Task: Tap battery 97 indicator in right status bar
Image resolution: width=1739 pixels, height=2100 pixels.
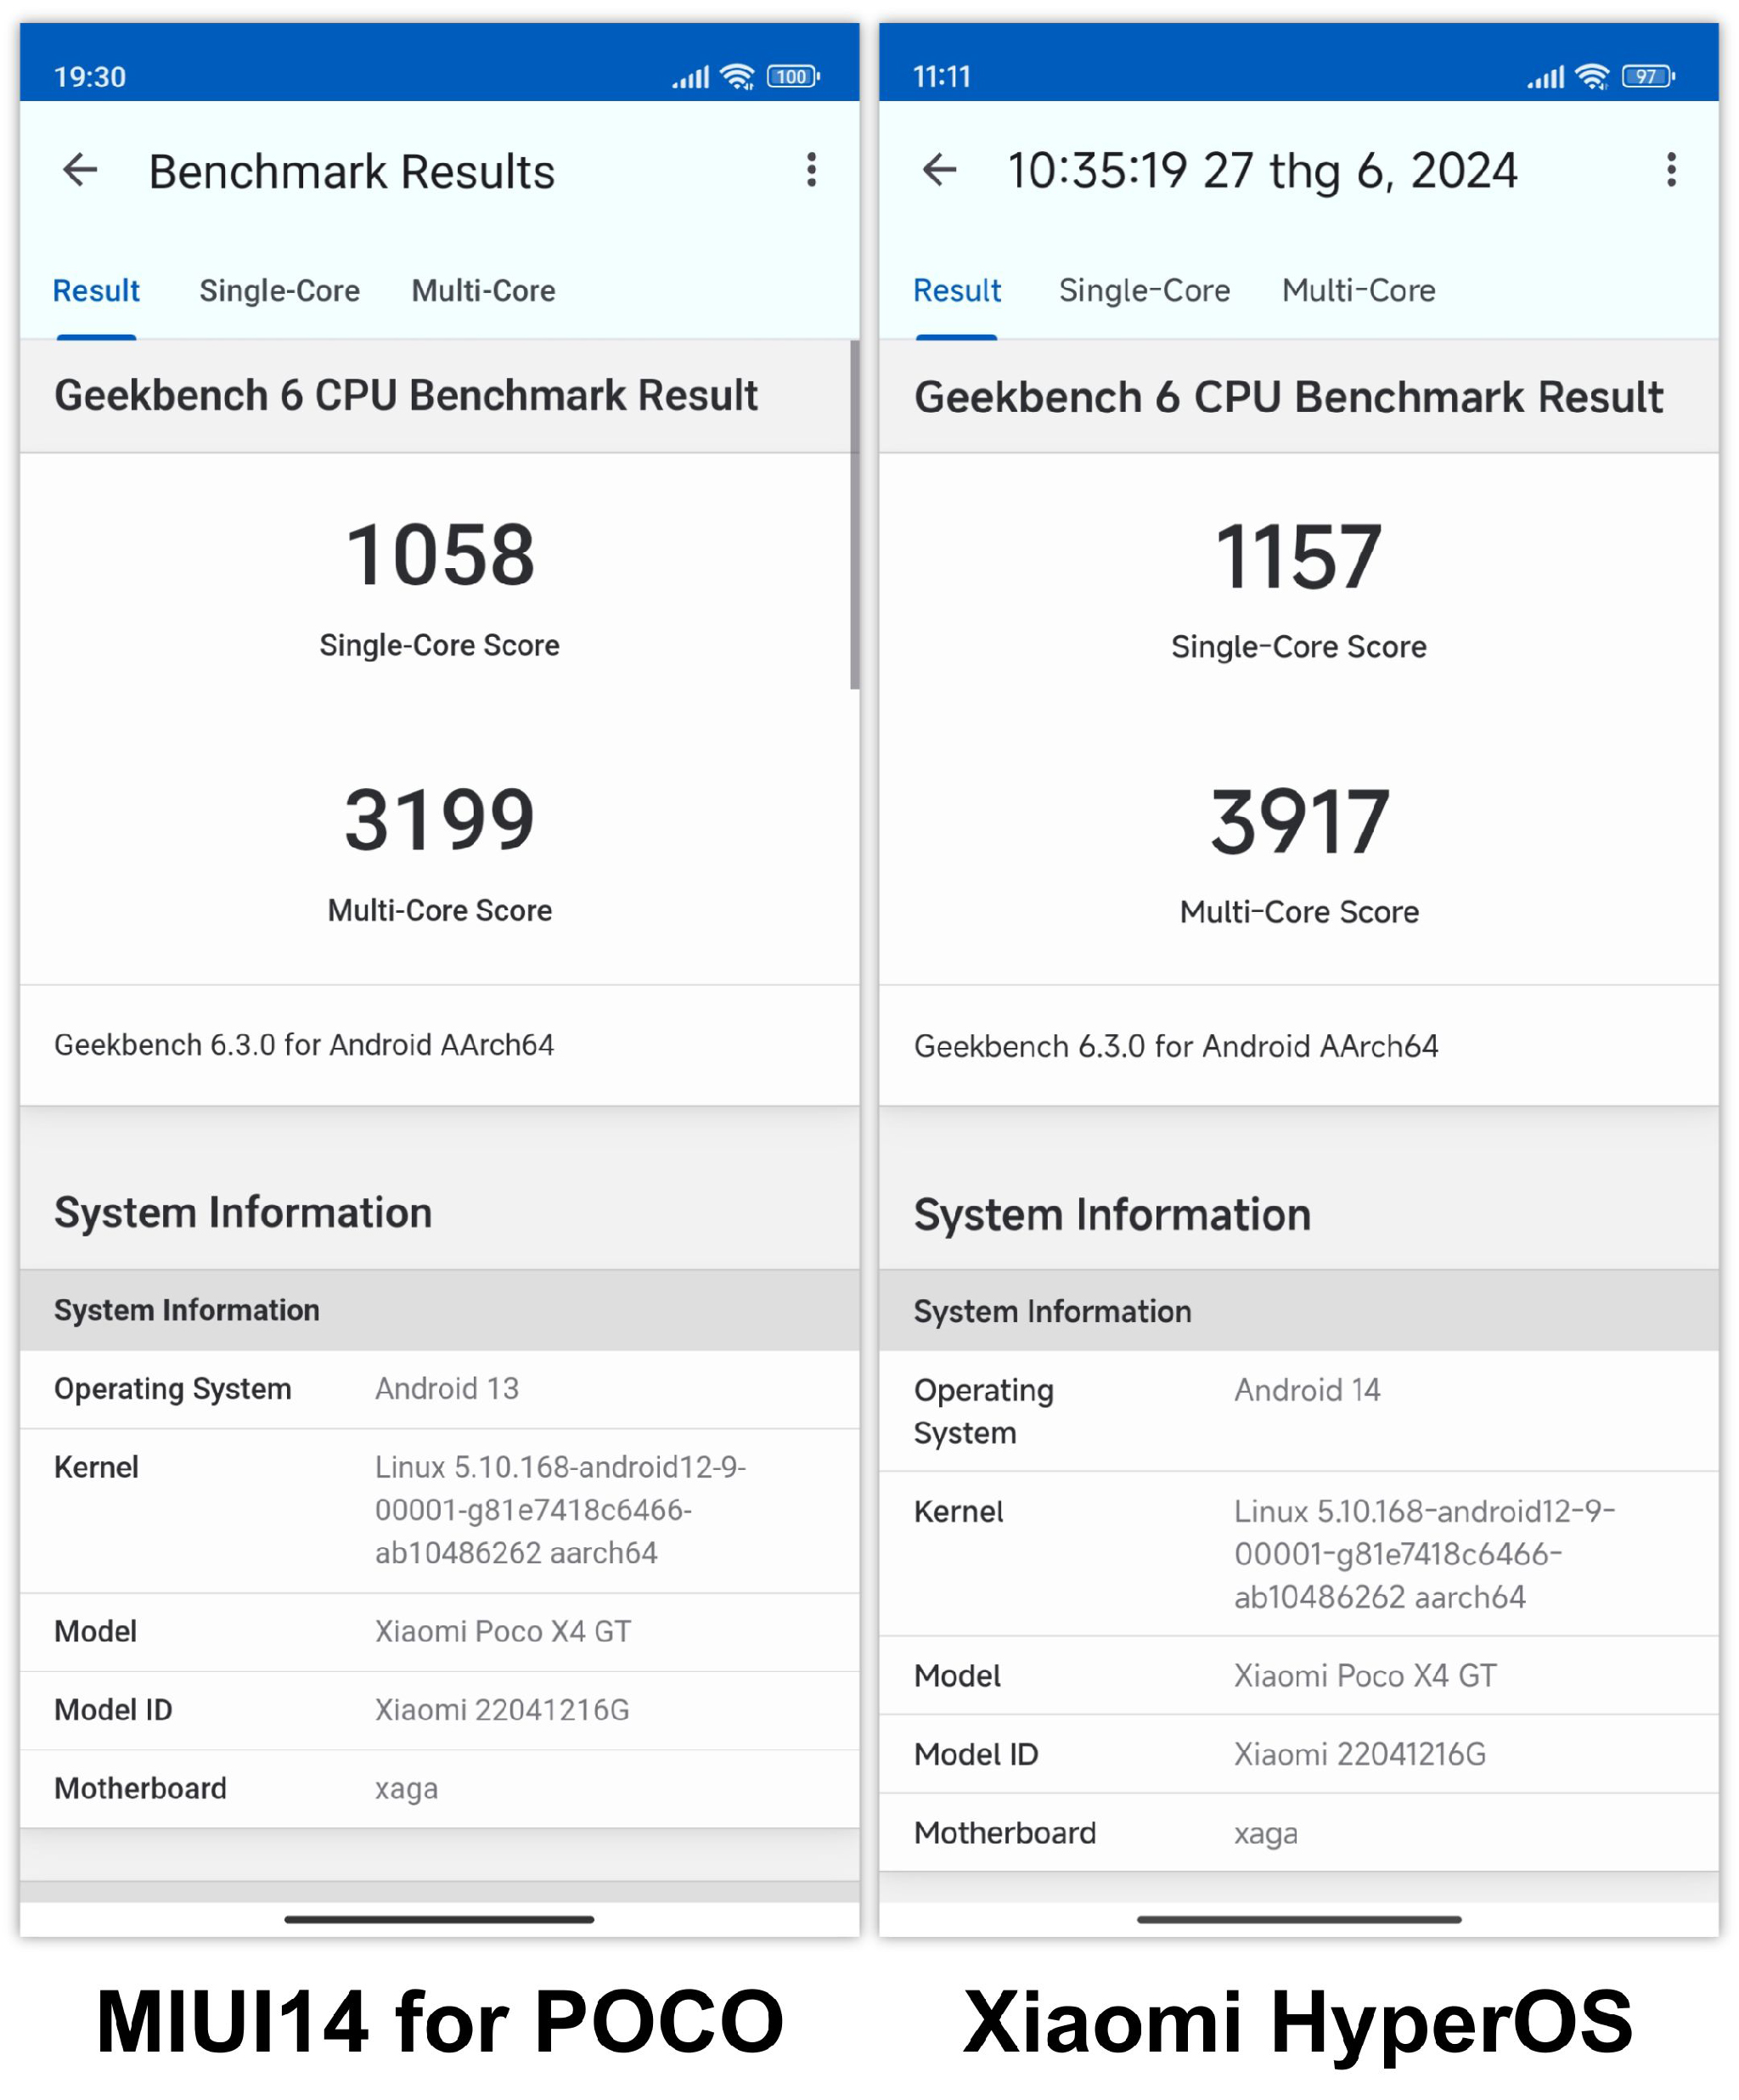Action: 1648,77
